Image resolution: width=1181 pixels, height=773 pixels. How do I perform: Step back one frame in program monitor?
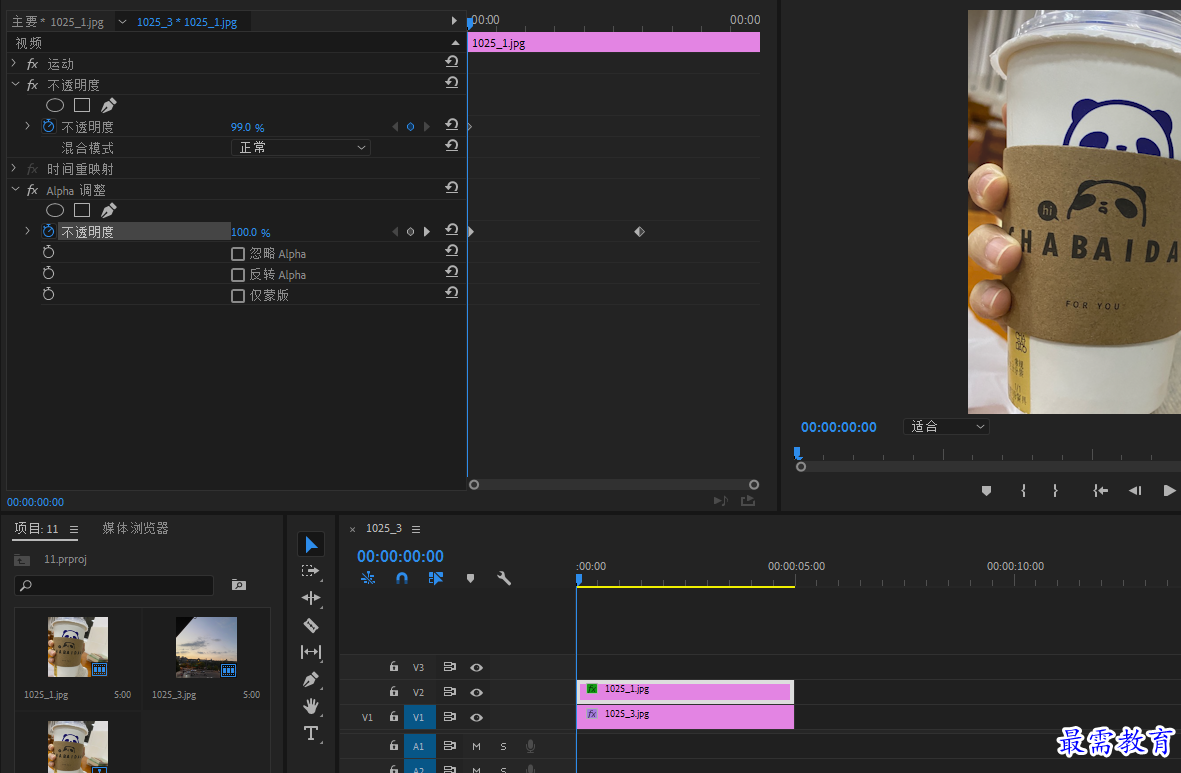(x=1135, y=490)
